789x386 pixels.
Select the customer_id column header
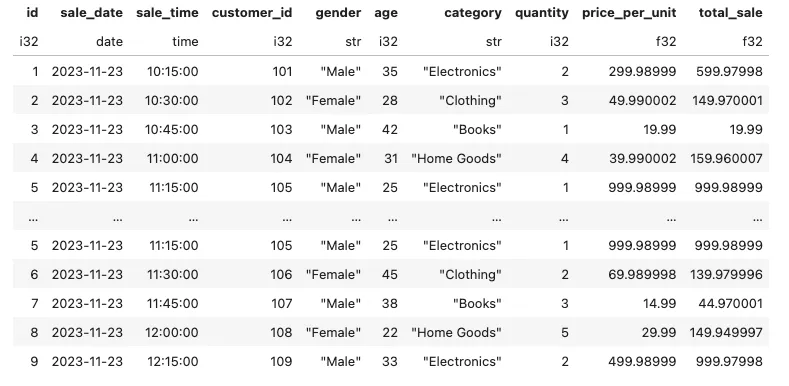pos(252,13)
